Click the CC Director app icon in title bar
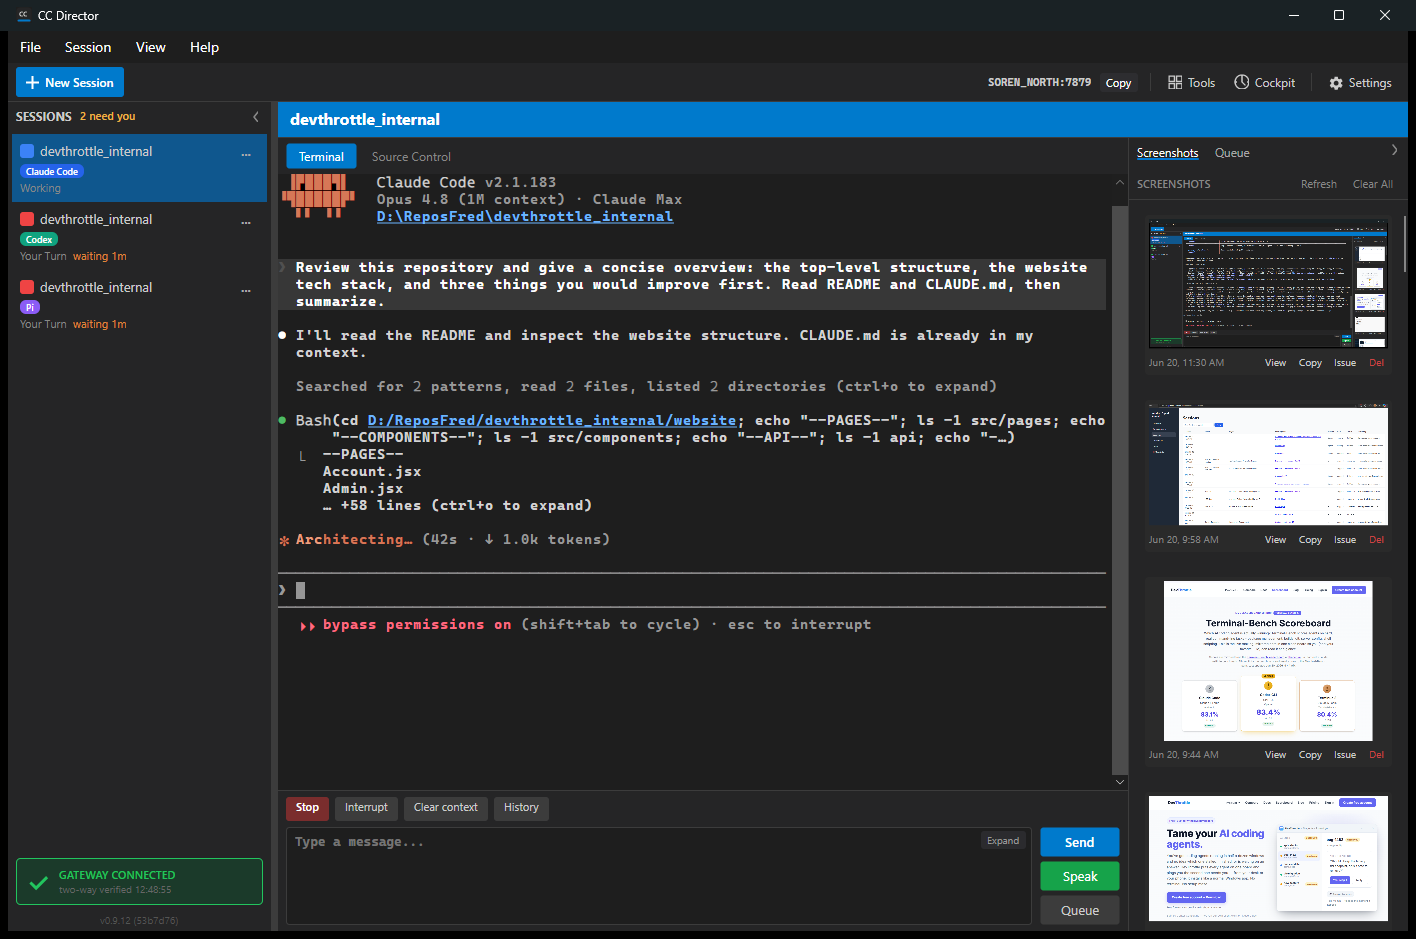This screenshot has width=1416, height=939. 23,15
